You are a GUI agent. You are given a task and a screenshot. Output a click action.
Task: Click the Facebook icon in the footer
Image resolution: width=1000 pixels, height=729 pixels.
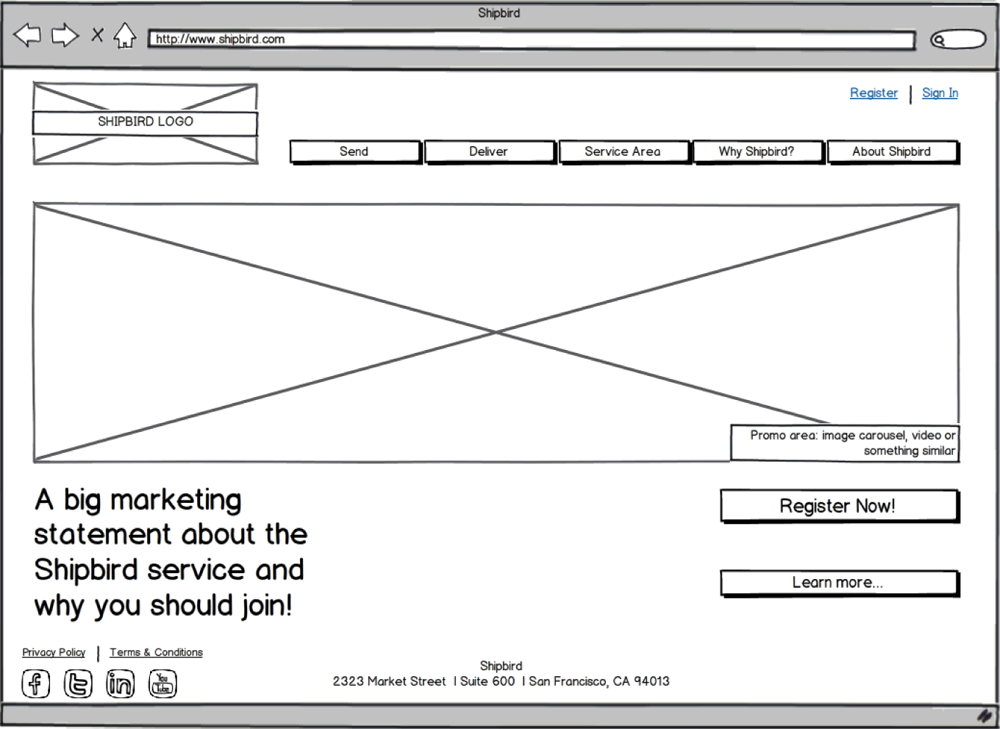pos(36,684)
